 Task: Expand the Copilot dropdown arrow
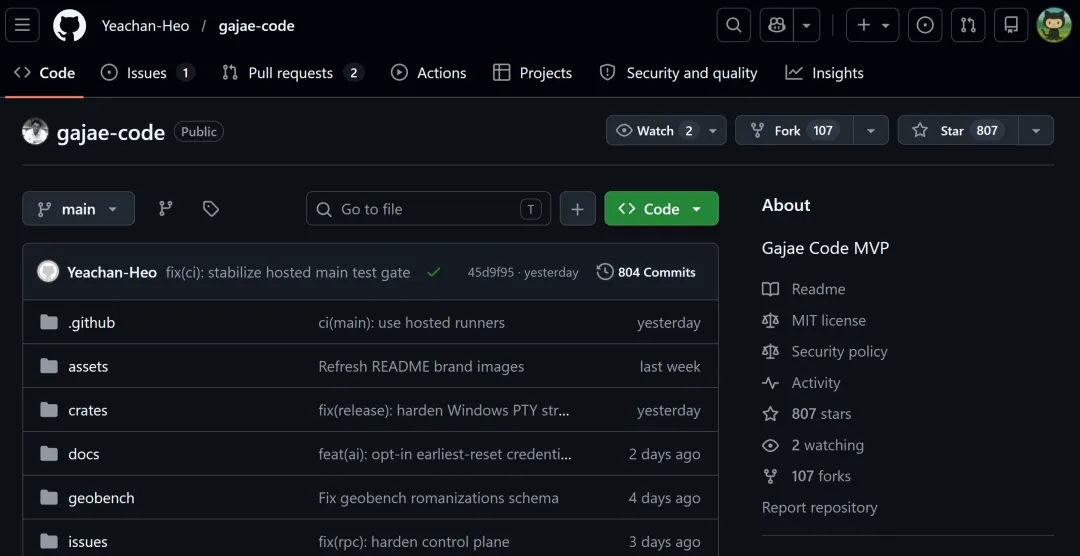coord(807,25)
